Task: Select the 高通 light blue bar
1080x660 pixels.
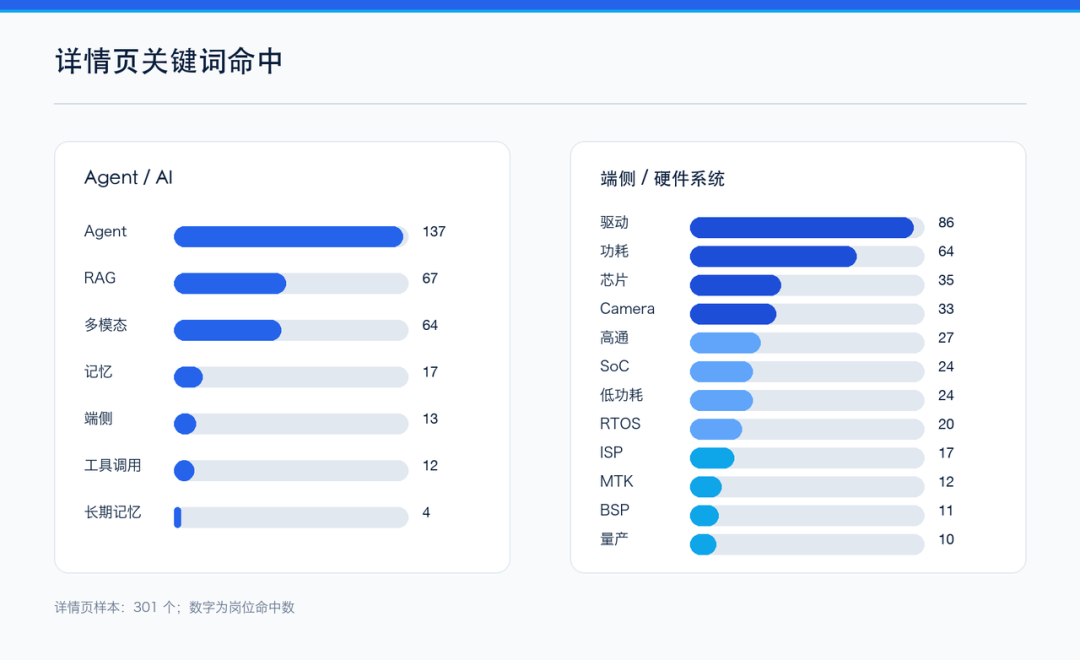Action: (x=807, y=342)
